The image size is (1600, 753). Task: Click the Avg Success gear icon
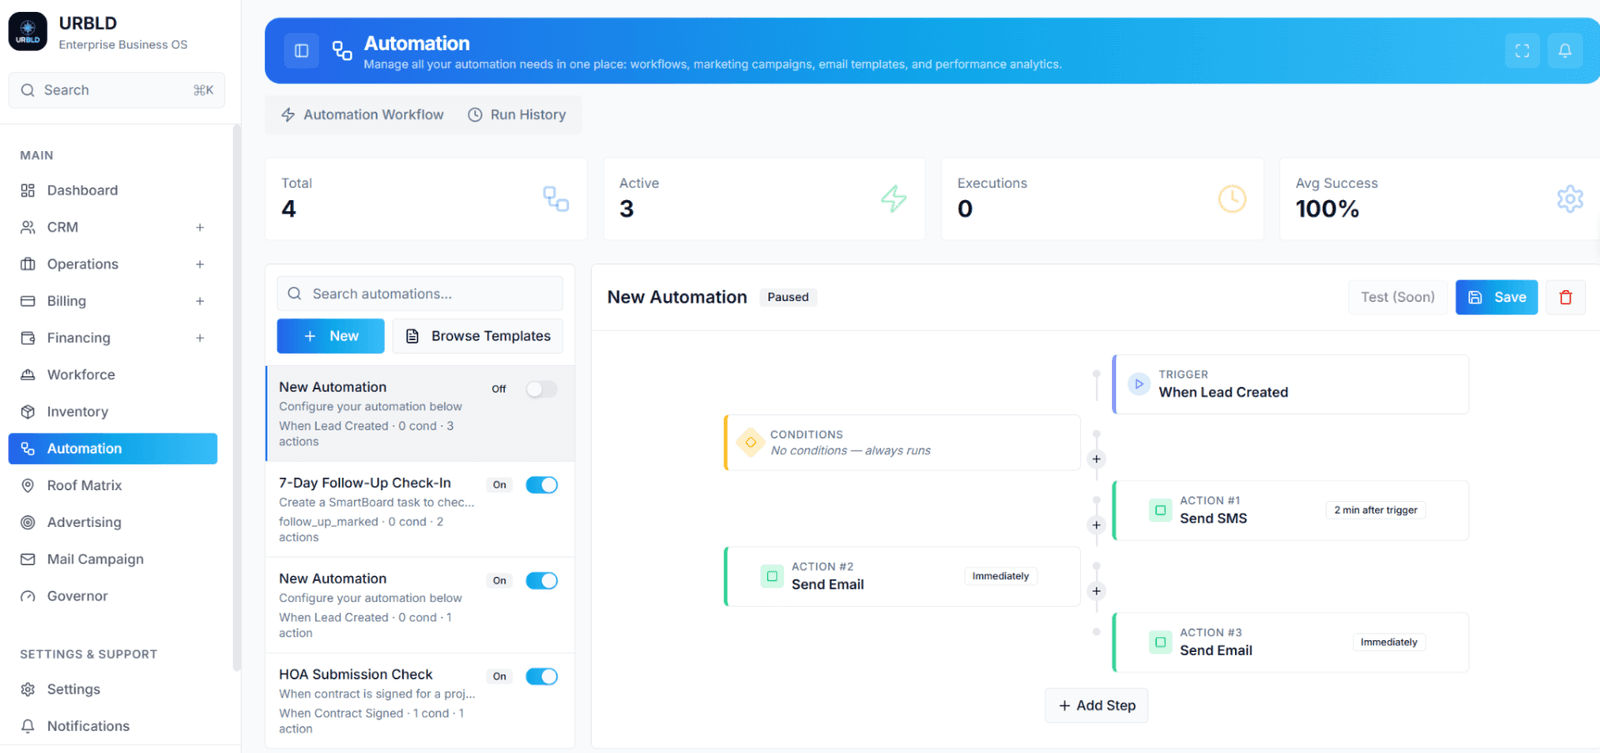coord(1570,199)
